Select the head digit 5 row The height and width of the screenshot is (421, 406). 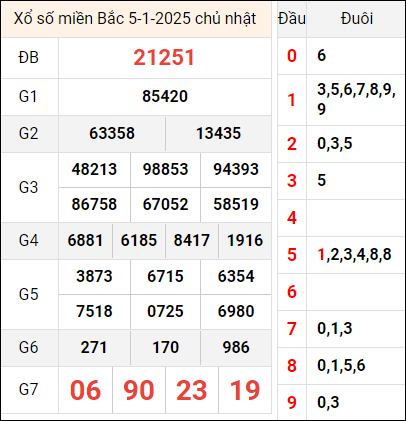341,255
